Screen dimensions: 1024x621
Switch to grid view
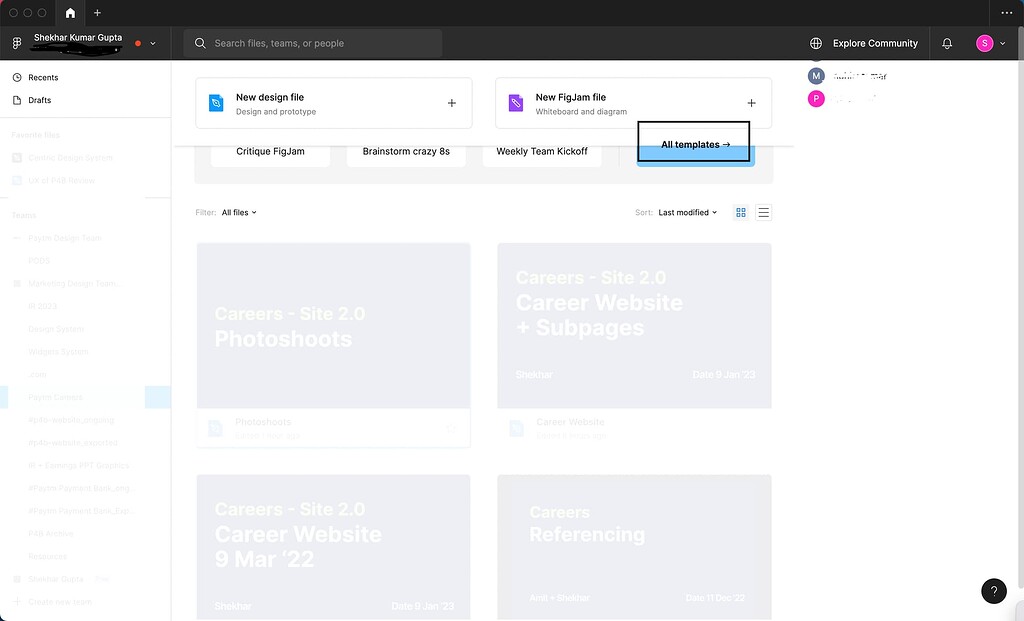coord(741,212)
